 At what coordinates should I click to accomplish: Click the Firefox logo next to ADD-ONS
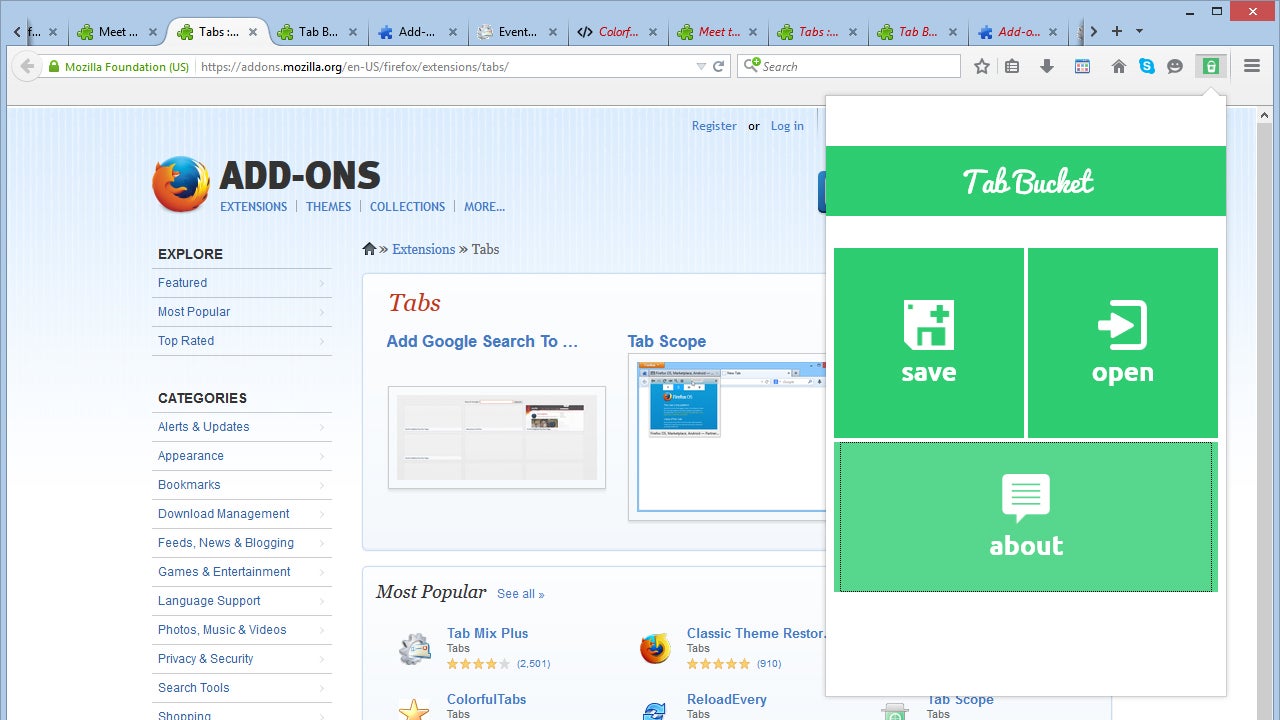[181, 184]
